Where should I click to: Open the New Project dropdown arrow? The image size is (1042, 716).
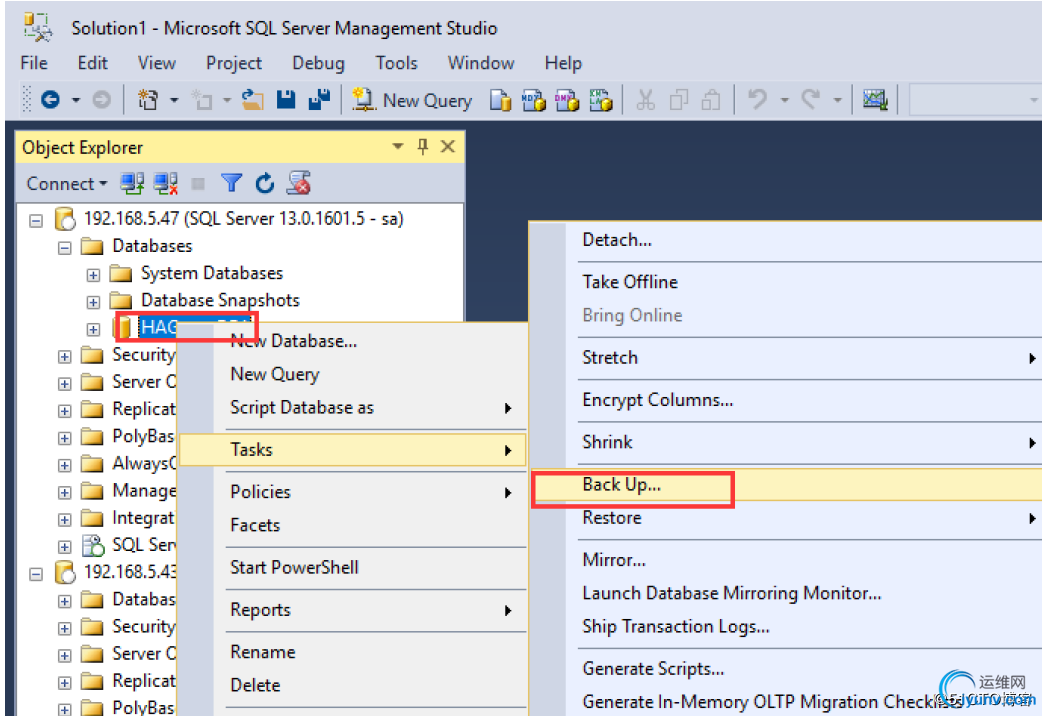pos(174,100)
